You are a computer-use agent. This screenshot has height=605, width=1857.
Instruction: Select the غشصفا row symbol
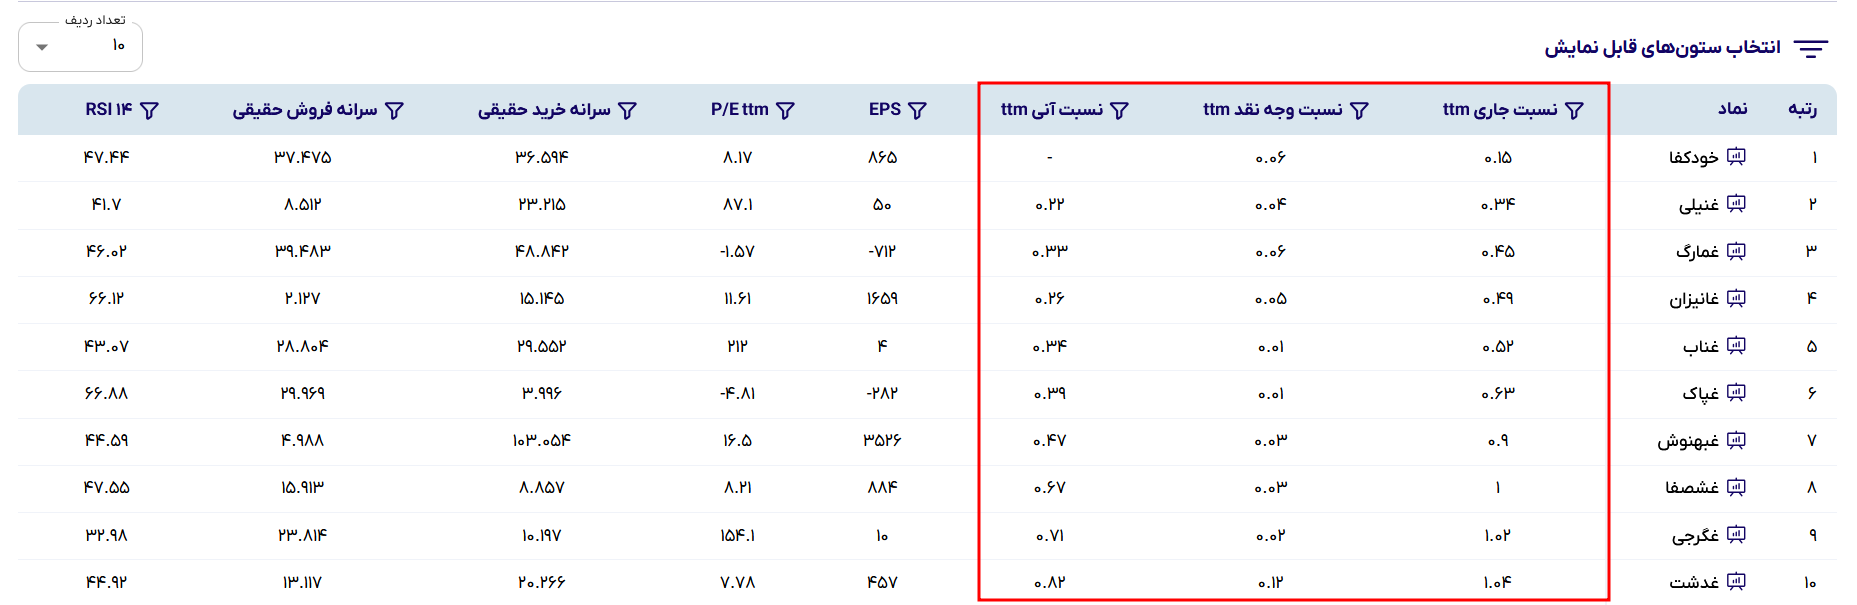click(x=1692, y=488)
